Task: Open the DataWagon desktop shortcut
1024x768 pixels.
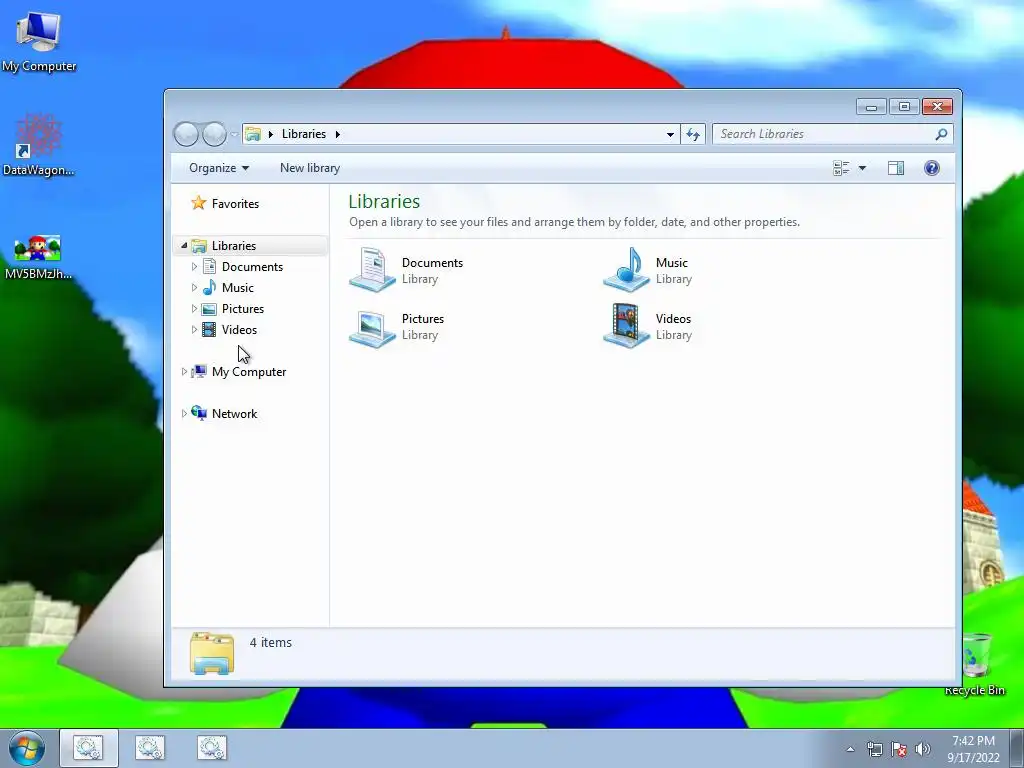Action: tap(39, 145)
